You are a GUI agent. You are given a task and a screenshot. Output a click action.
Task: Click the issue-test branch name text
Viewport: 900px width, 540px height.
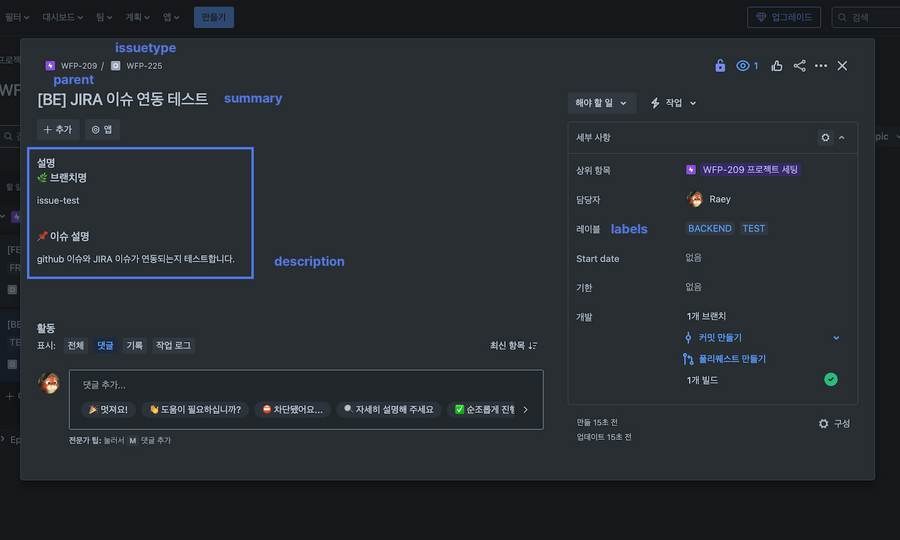pos(58,200)
